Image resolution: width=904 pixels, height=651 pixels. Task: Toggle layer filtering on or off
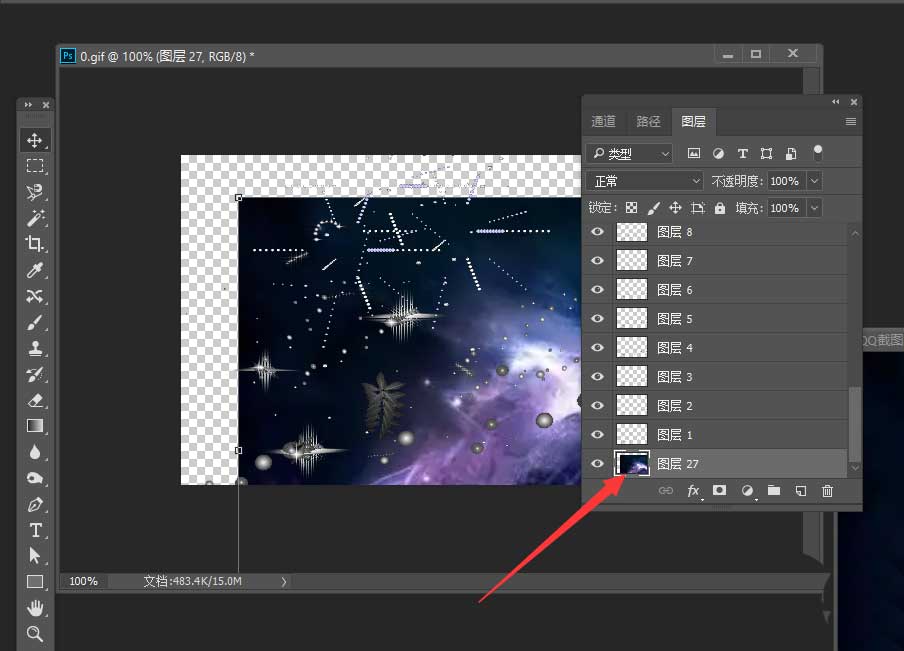coord(818,152)
